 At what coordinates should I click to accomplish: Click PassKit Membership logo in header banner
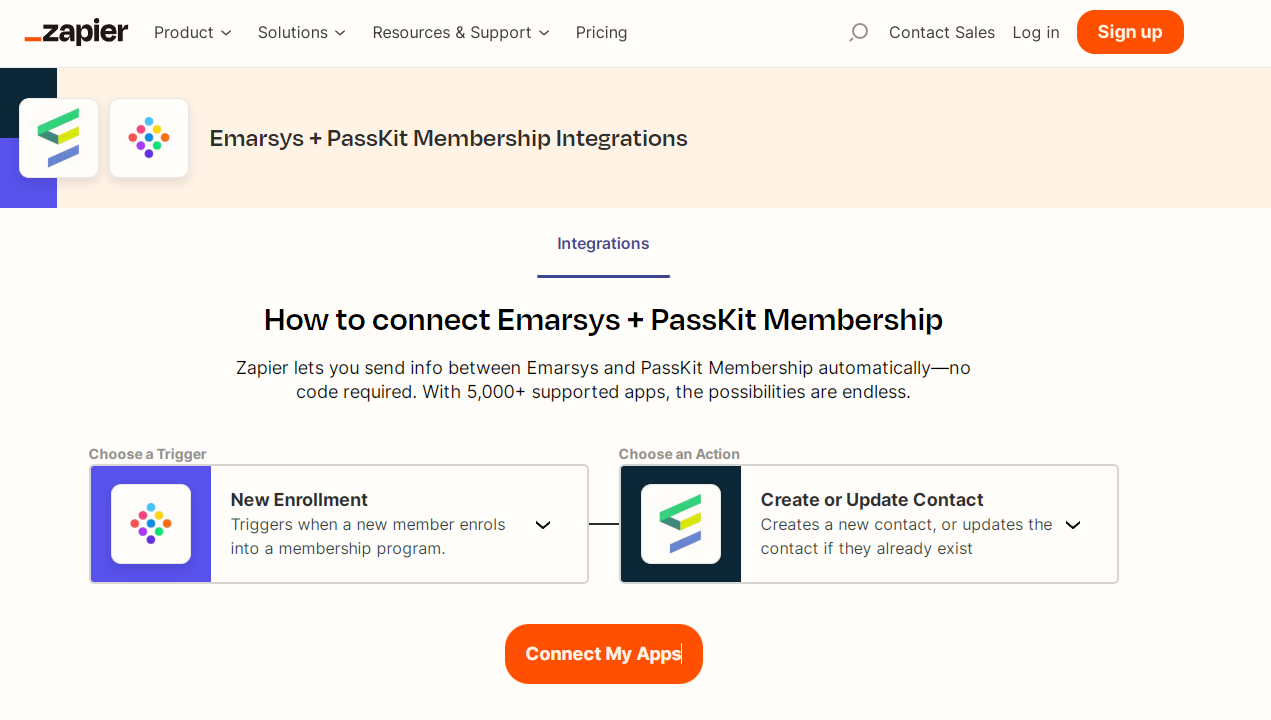click(x=149, y=138)
